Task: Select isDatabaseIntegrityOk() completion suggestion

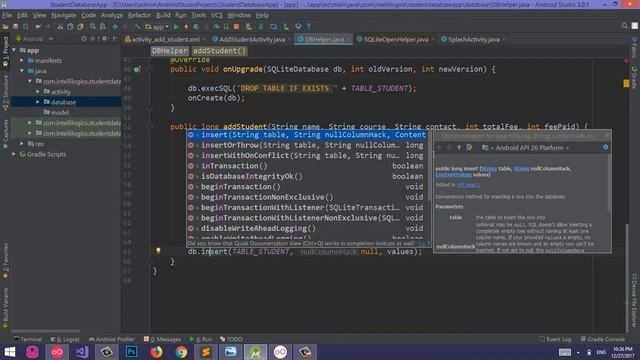Action: click(308, 177)
